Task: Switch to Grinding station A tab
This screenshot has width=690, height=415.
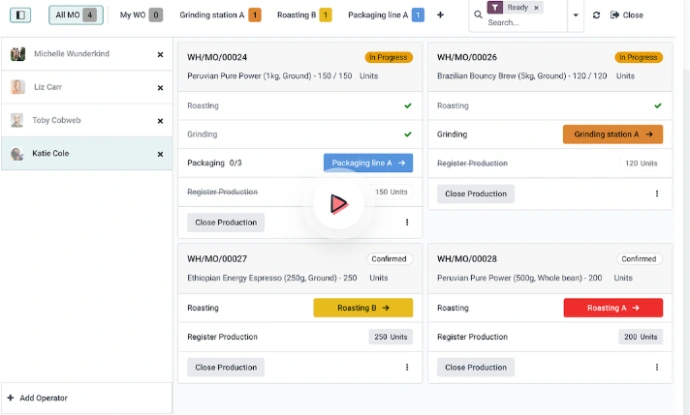Action: (219, 15)
